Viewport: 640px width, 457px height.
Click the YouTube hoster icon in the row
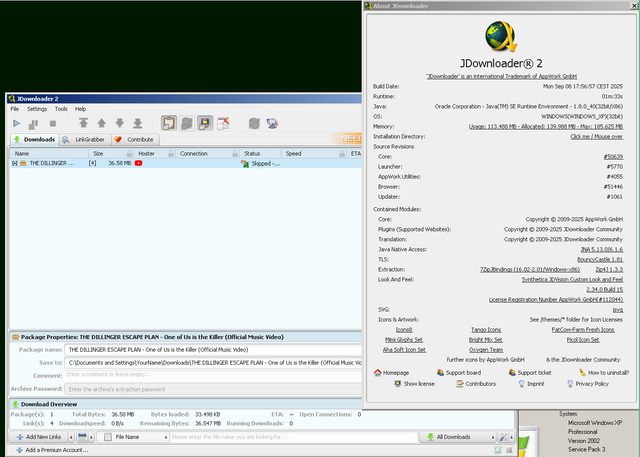click(x=139, y=163)
